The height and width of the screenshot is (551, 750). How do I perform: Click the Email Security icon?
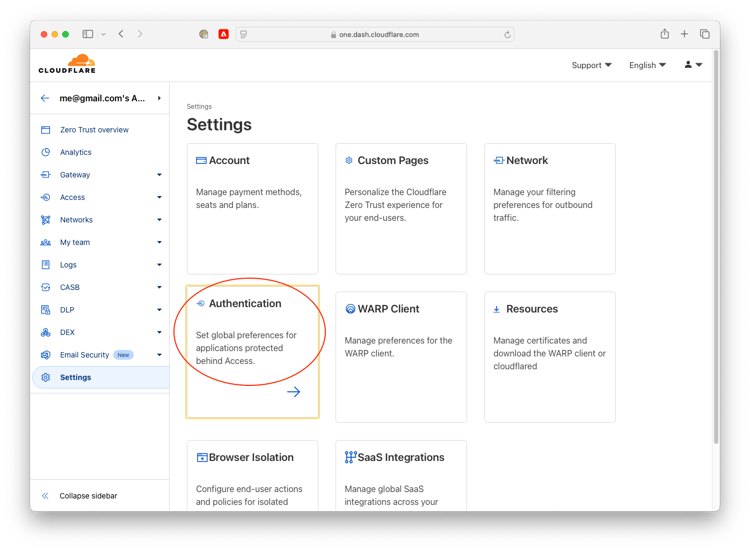coord(45,354)
